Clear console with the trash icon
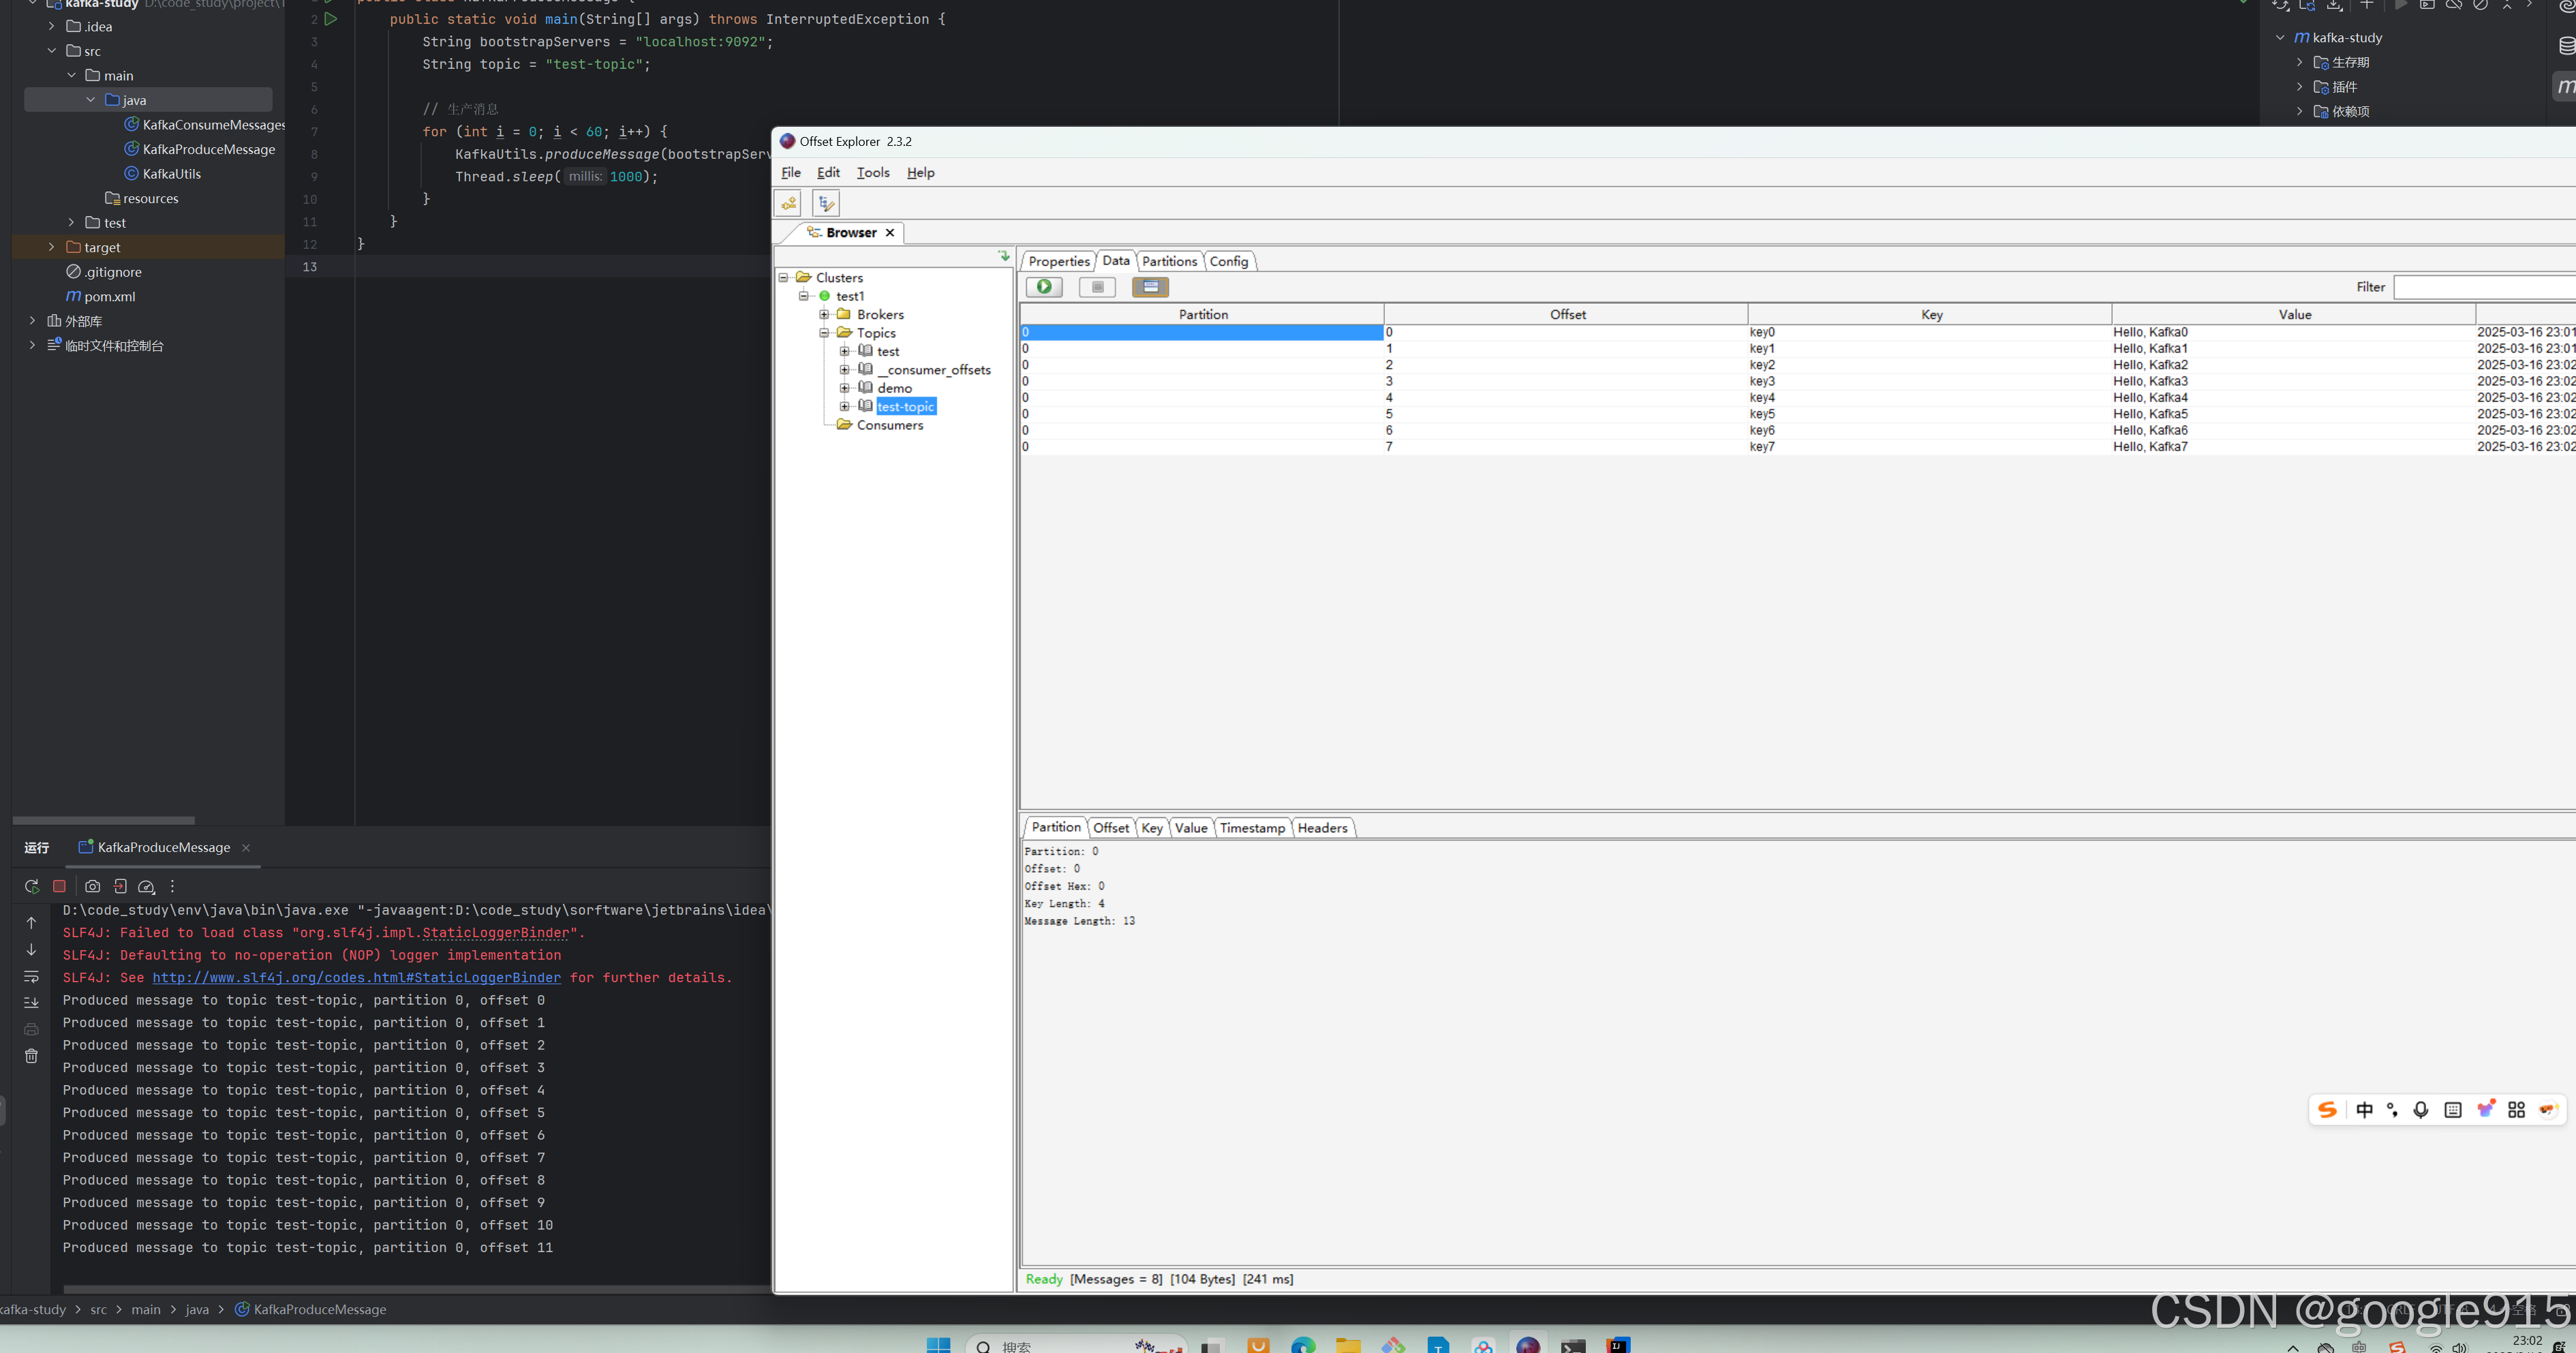 31,1056
